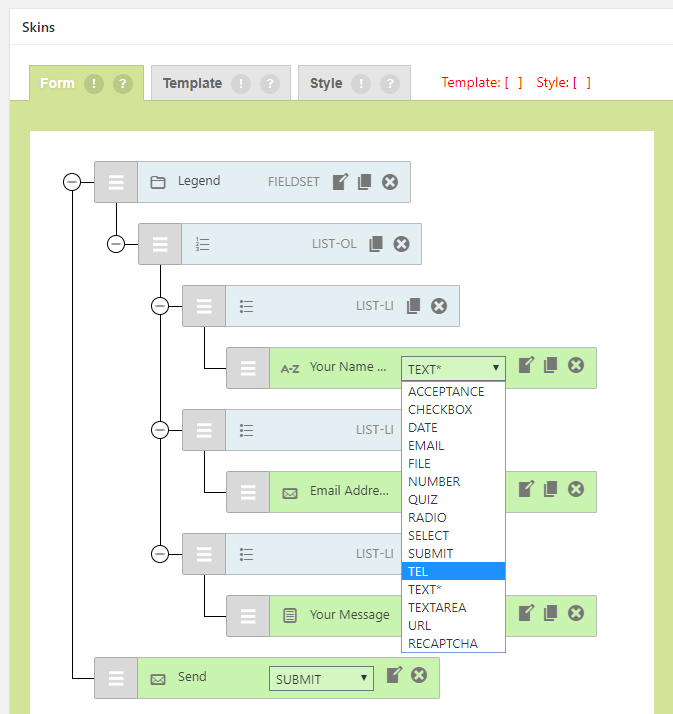Click edit icon on Send row
This screenshot has height=714, width=673.
pos(394,676)
